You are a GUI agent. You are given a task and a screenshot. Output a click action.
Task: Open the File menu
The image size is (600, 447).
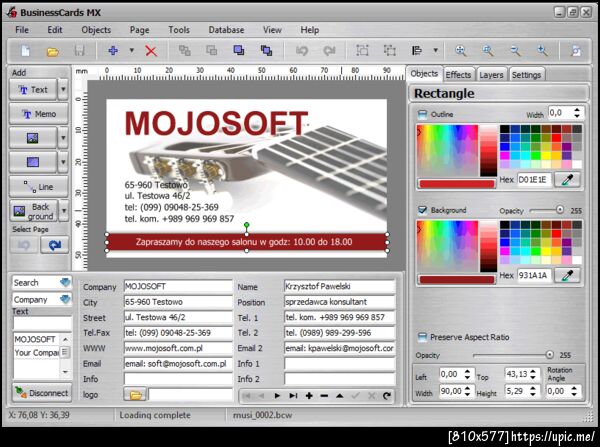pos(22,30)
